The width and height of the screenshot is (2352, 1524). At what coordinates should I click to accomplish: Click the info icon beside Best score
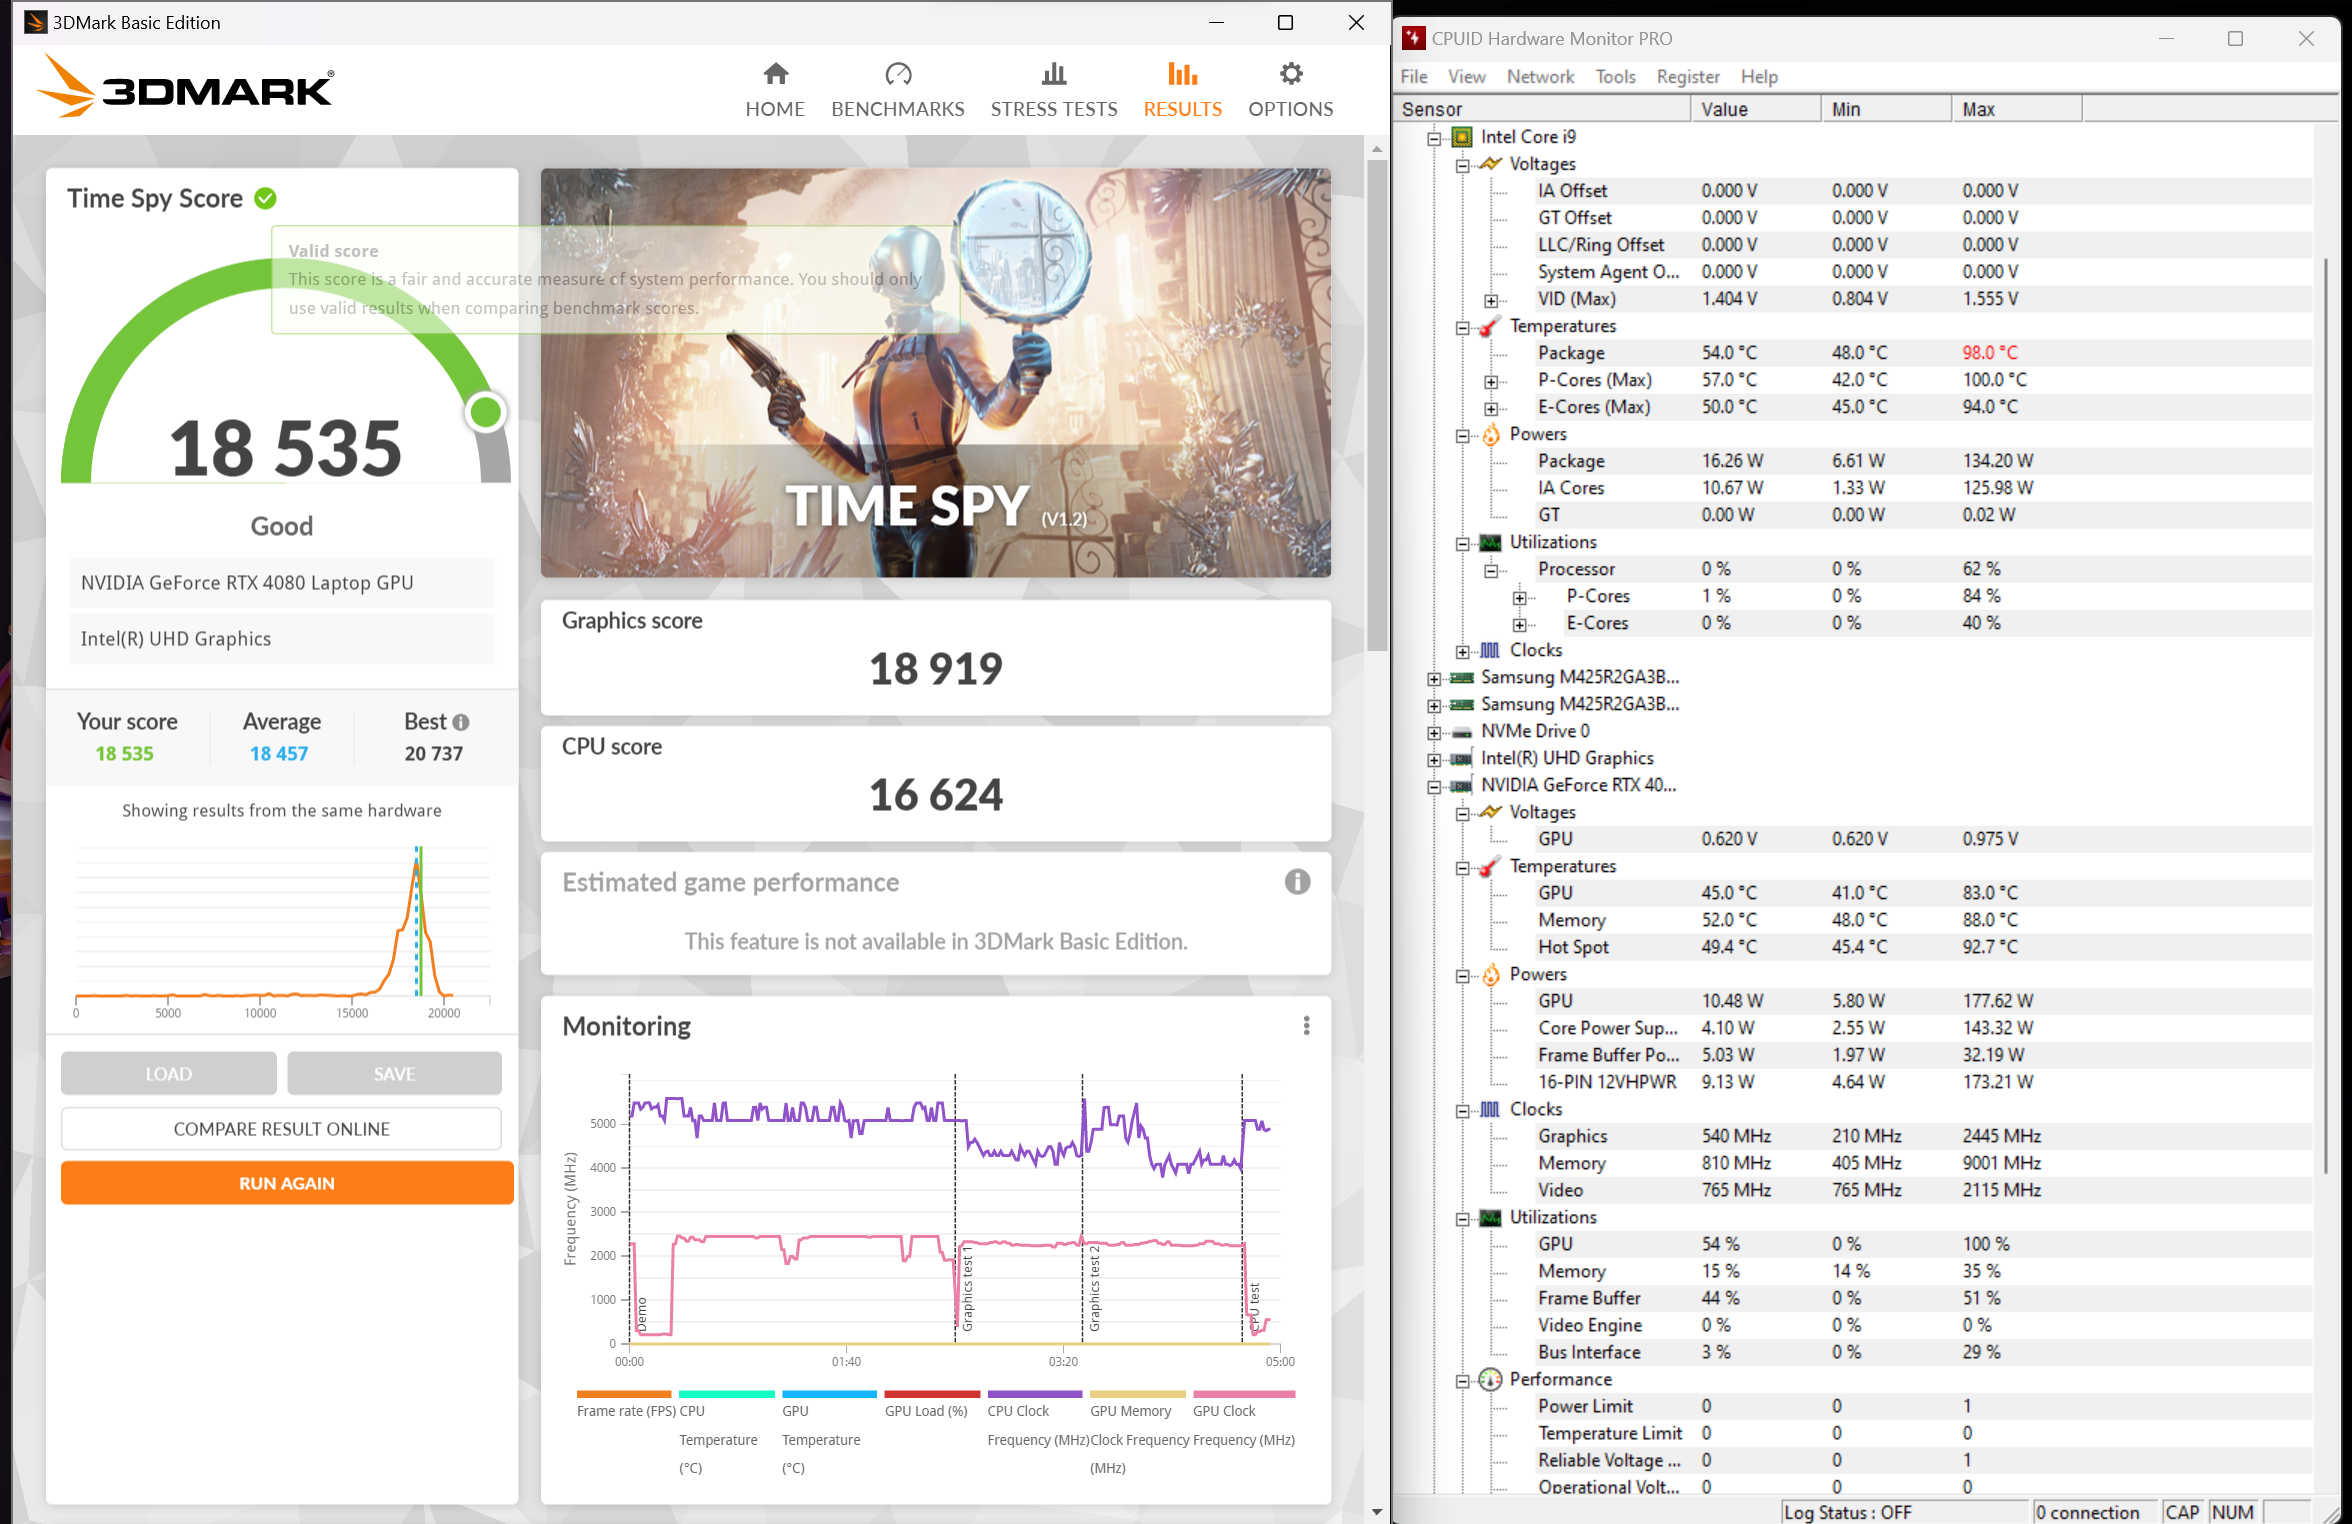(461, 722)
